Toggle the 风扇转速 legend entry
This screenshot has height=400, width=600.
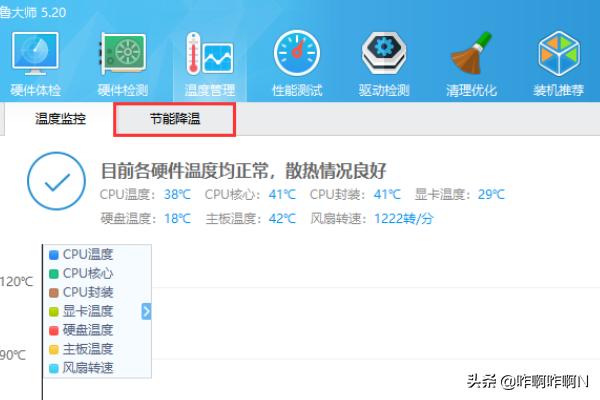tap(81, 368)
